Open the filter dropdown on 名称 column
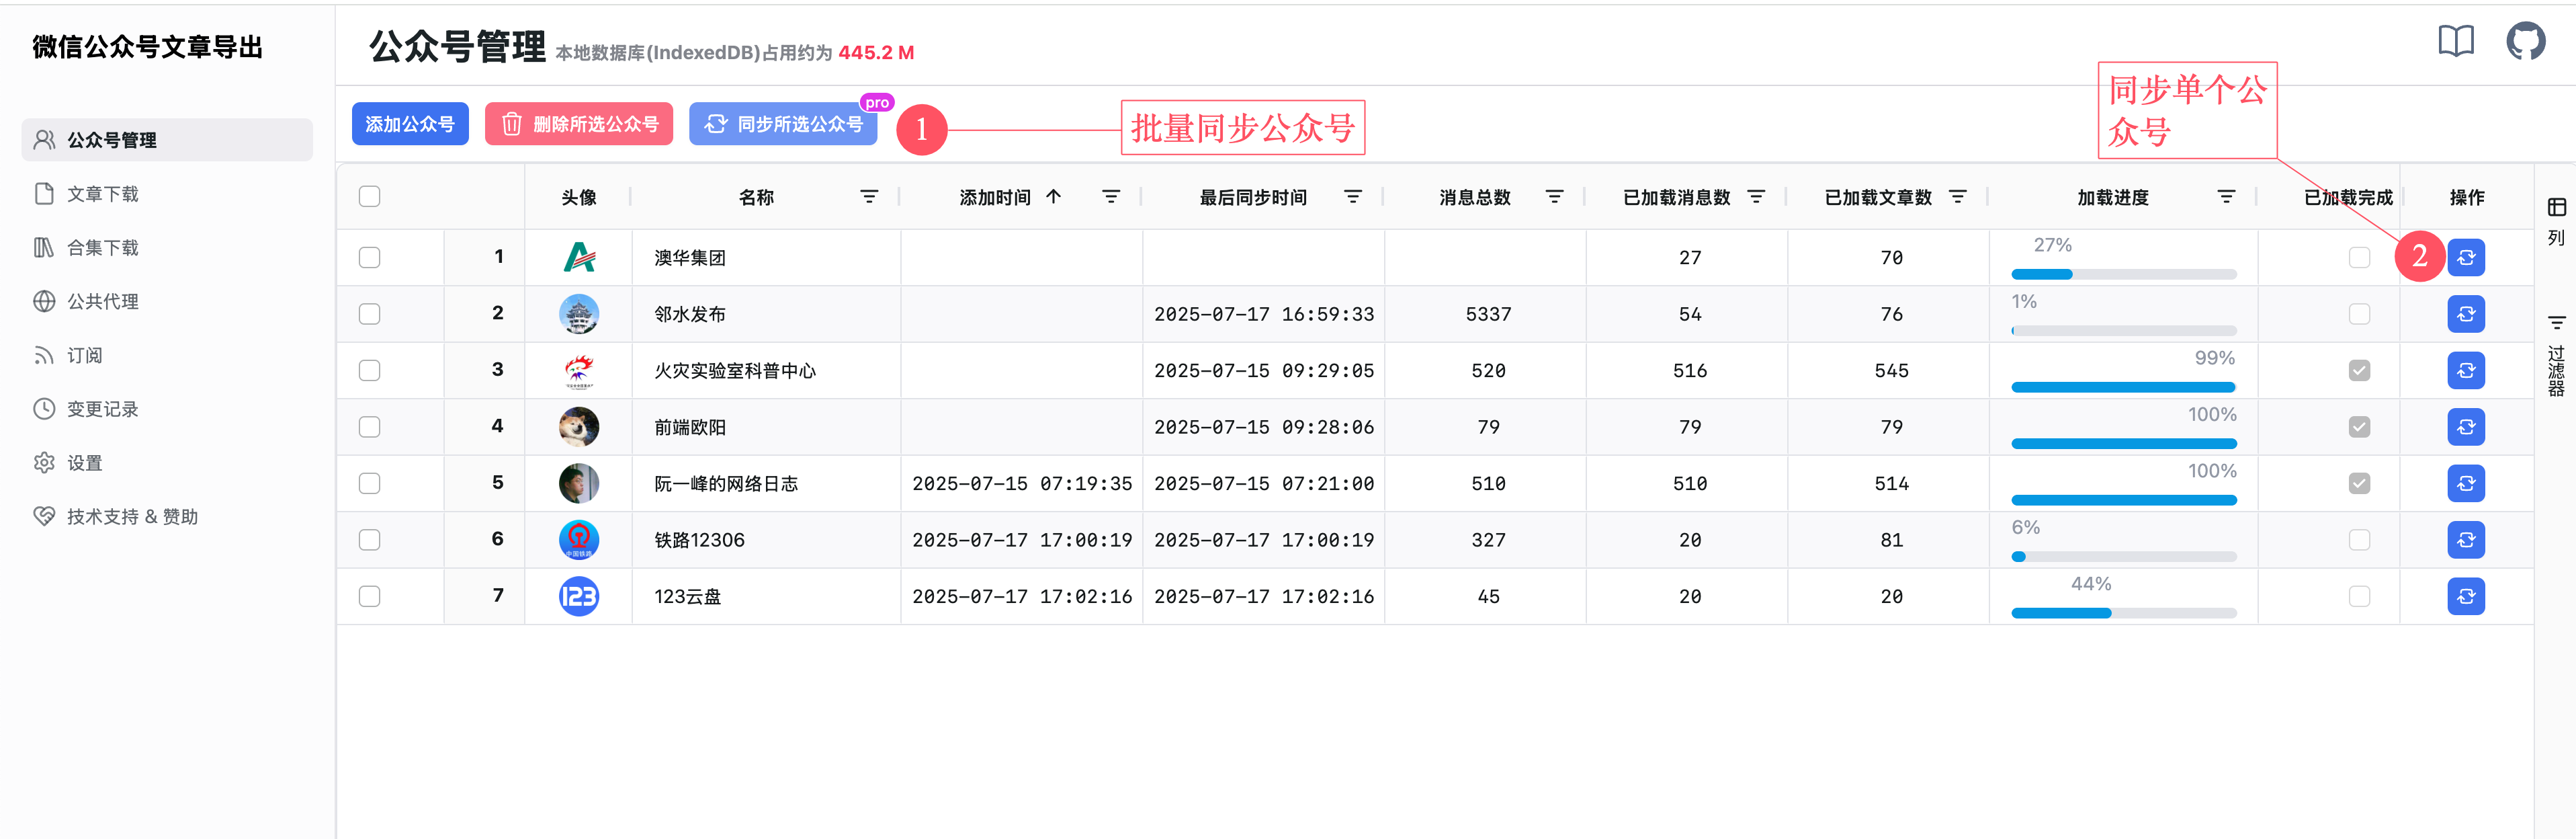 point(868,196)
